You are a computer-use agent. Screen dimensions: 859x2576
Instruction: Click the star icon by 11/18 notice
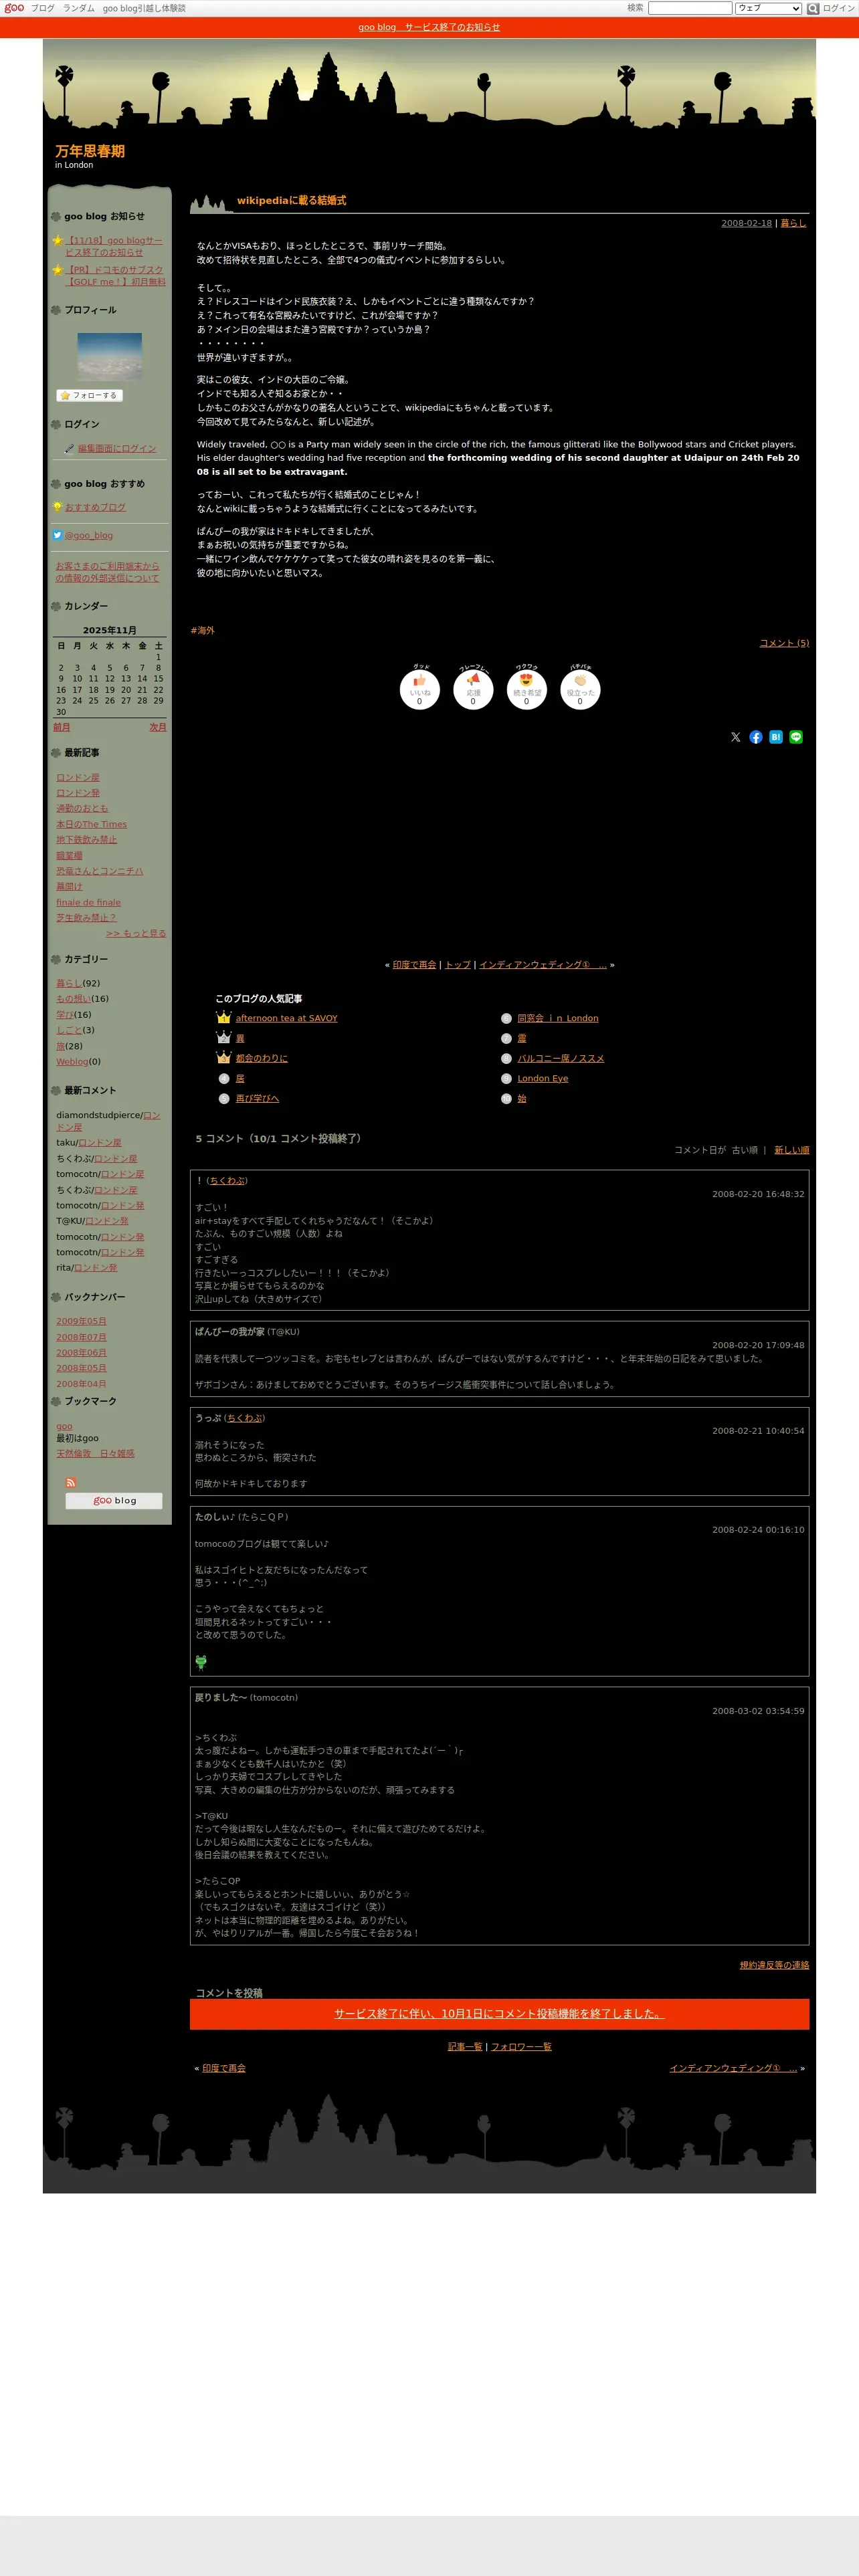[x=57, y=240]
